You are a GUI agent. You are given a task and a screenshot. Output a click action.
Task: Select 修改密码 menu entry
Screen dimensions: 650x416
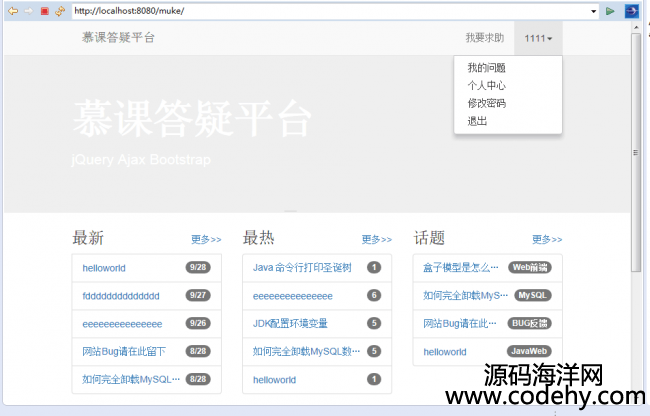click(486, 103)
